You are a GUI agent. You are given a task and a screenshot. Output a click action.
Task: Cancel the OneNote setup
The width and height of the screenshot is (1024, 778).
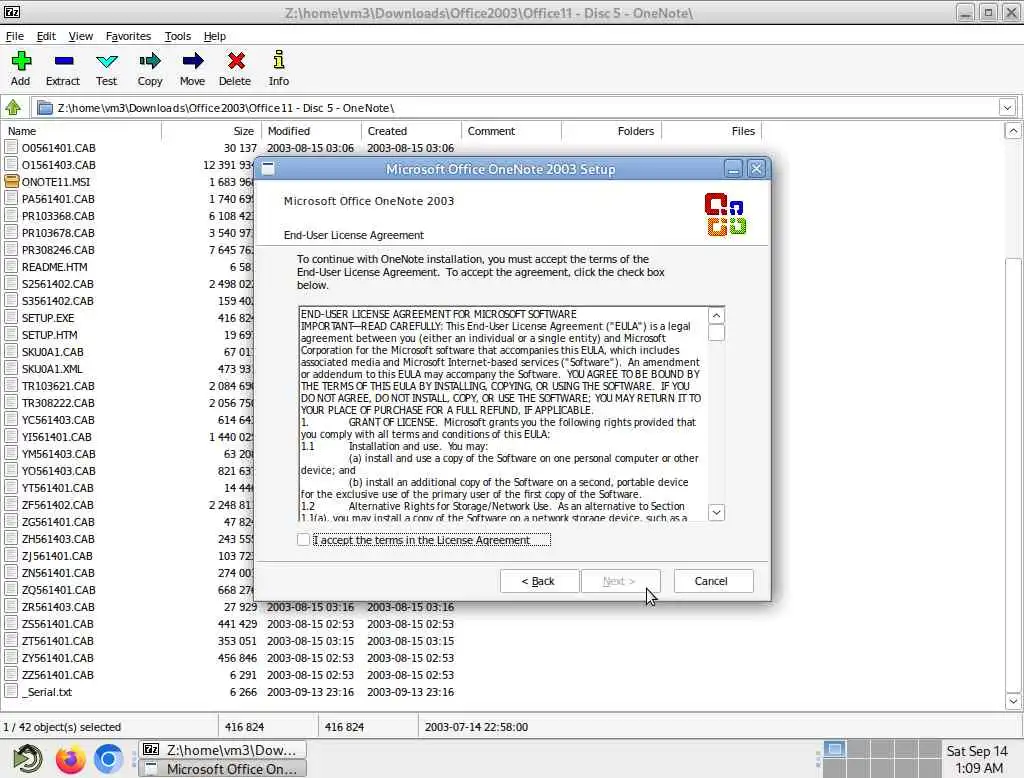712,581
